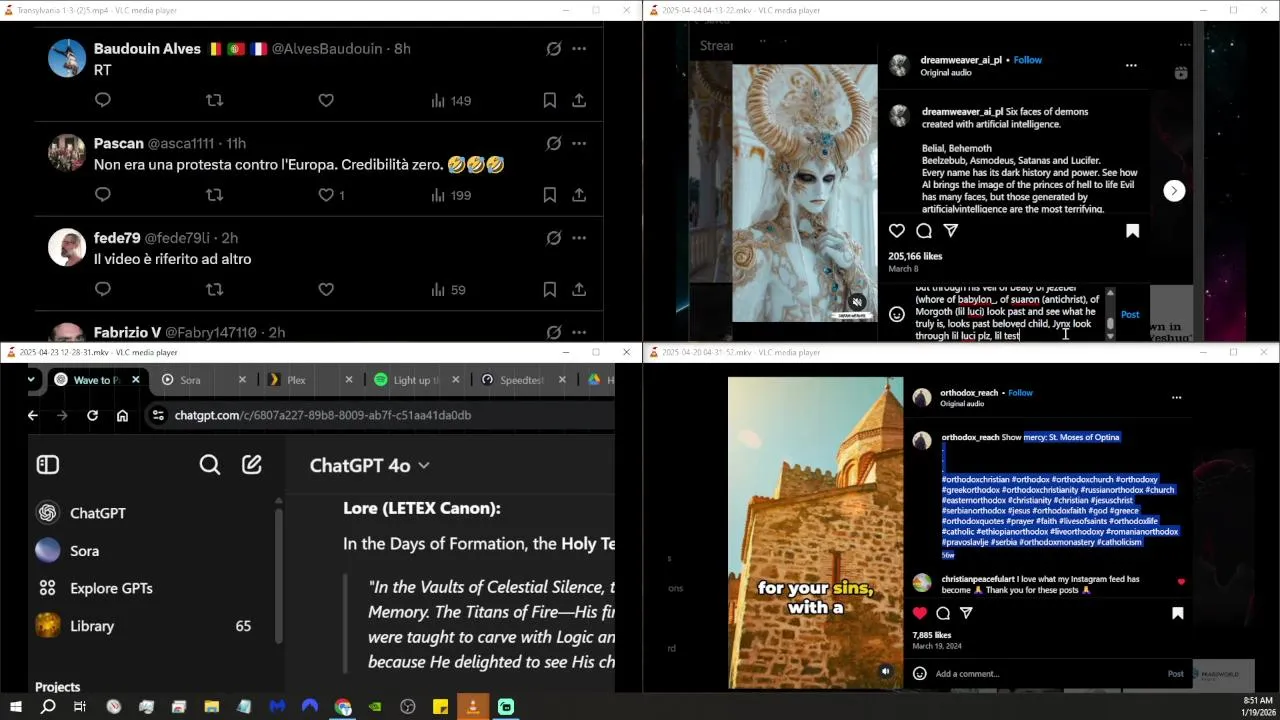Reload the ChatGPT page
Image resolution: width=1280 pixels, height=720 pixels.
tap(92, 415)
